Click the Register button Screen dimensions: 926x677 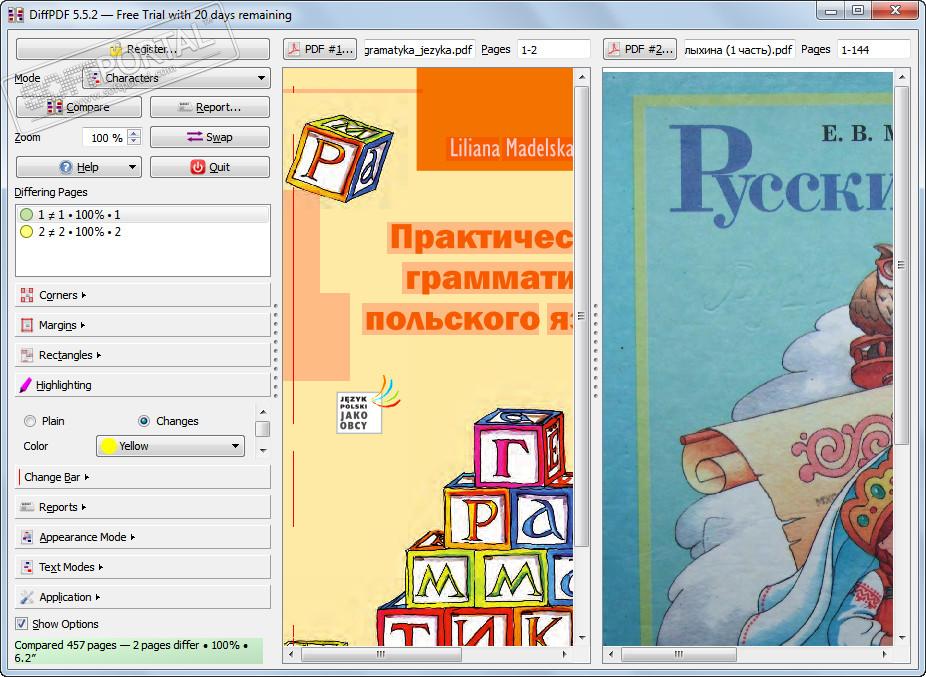(142, 49)
